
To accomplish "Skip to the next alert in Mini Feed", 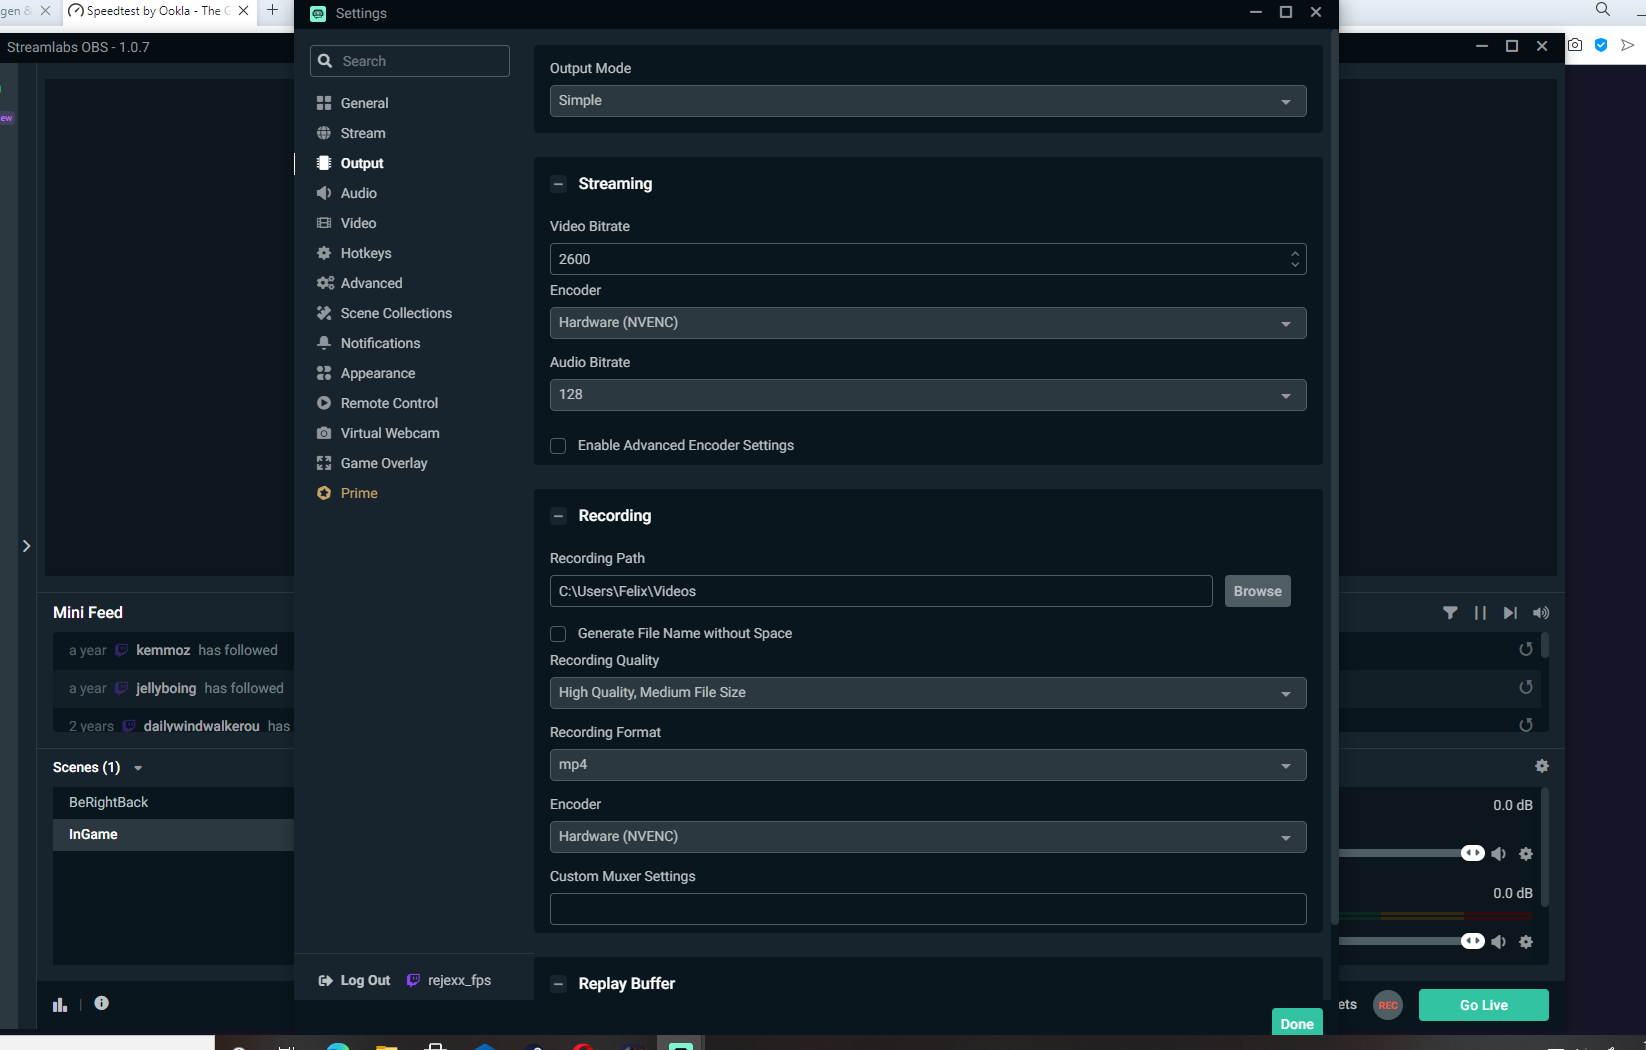I will (1510, 613).
